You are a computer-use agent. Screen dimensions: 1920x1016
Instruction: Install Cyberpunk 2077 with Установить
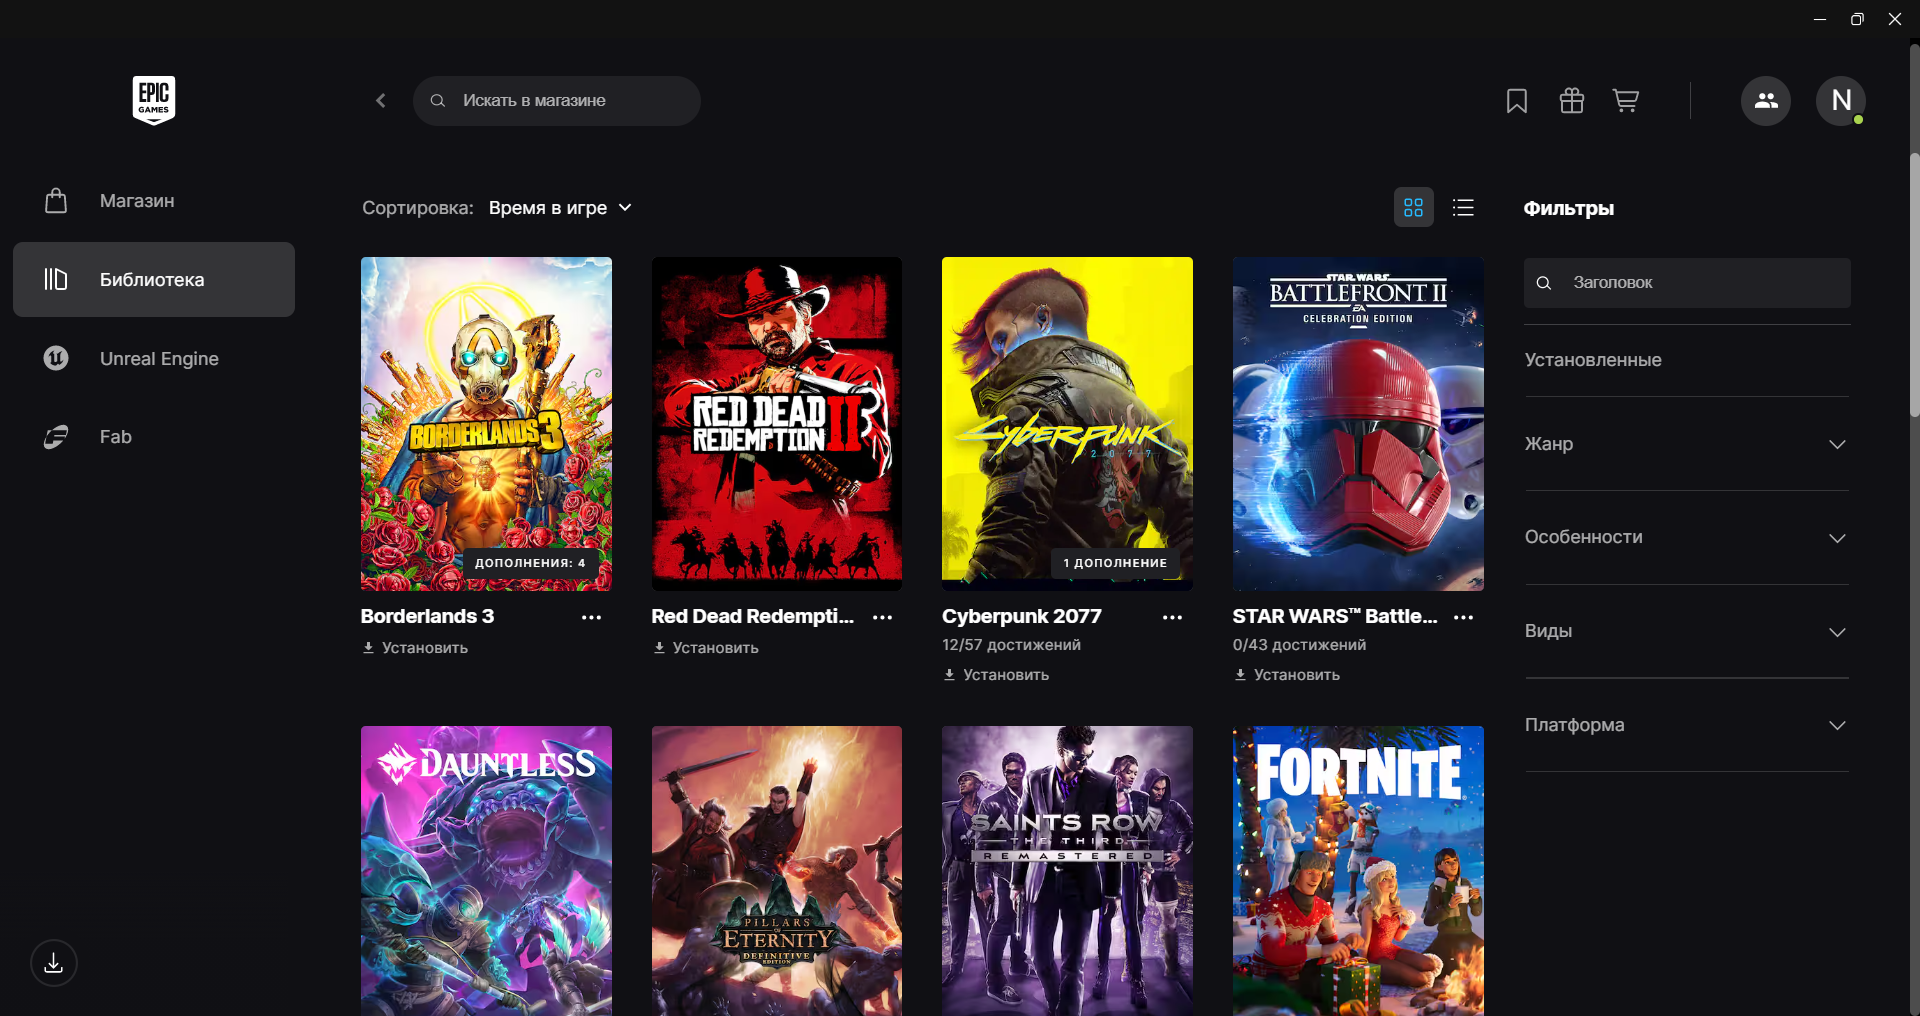coord(996,675)
